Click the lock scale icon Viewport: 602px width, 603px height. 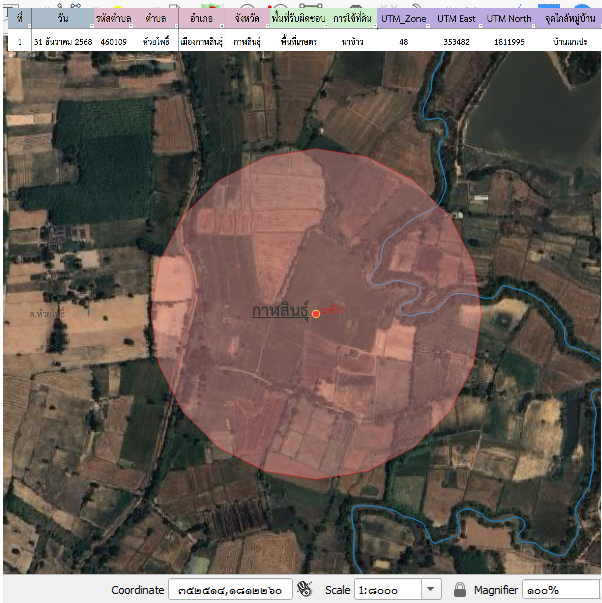pos(459,589)
